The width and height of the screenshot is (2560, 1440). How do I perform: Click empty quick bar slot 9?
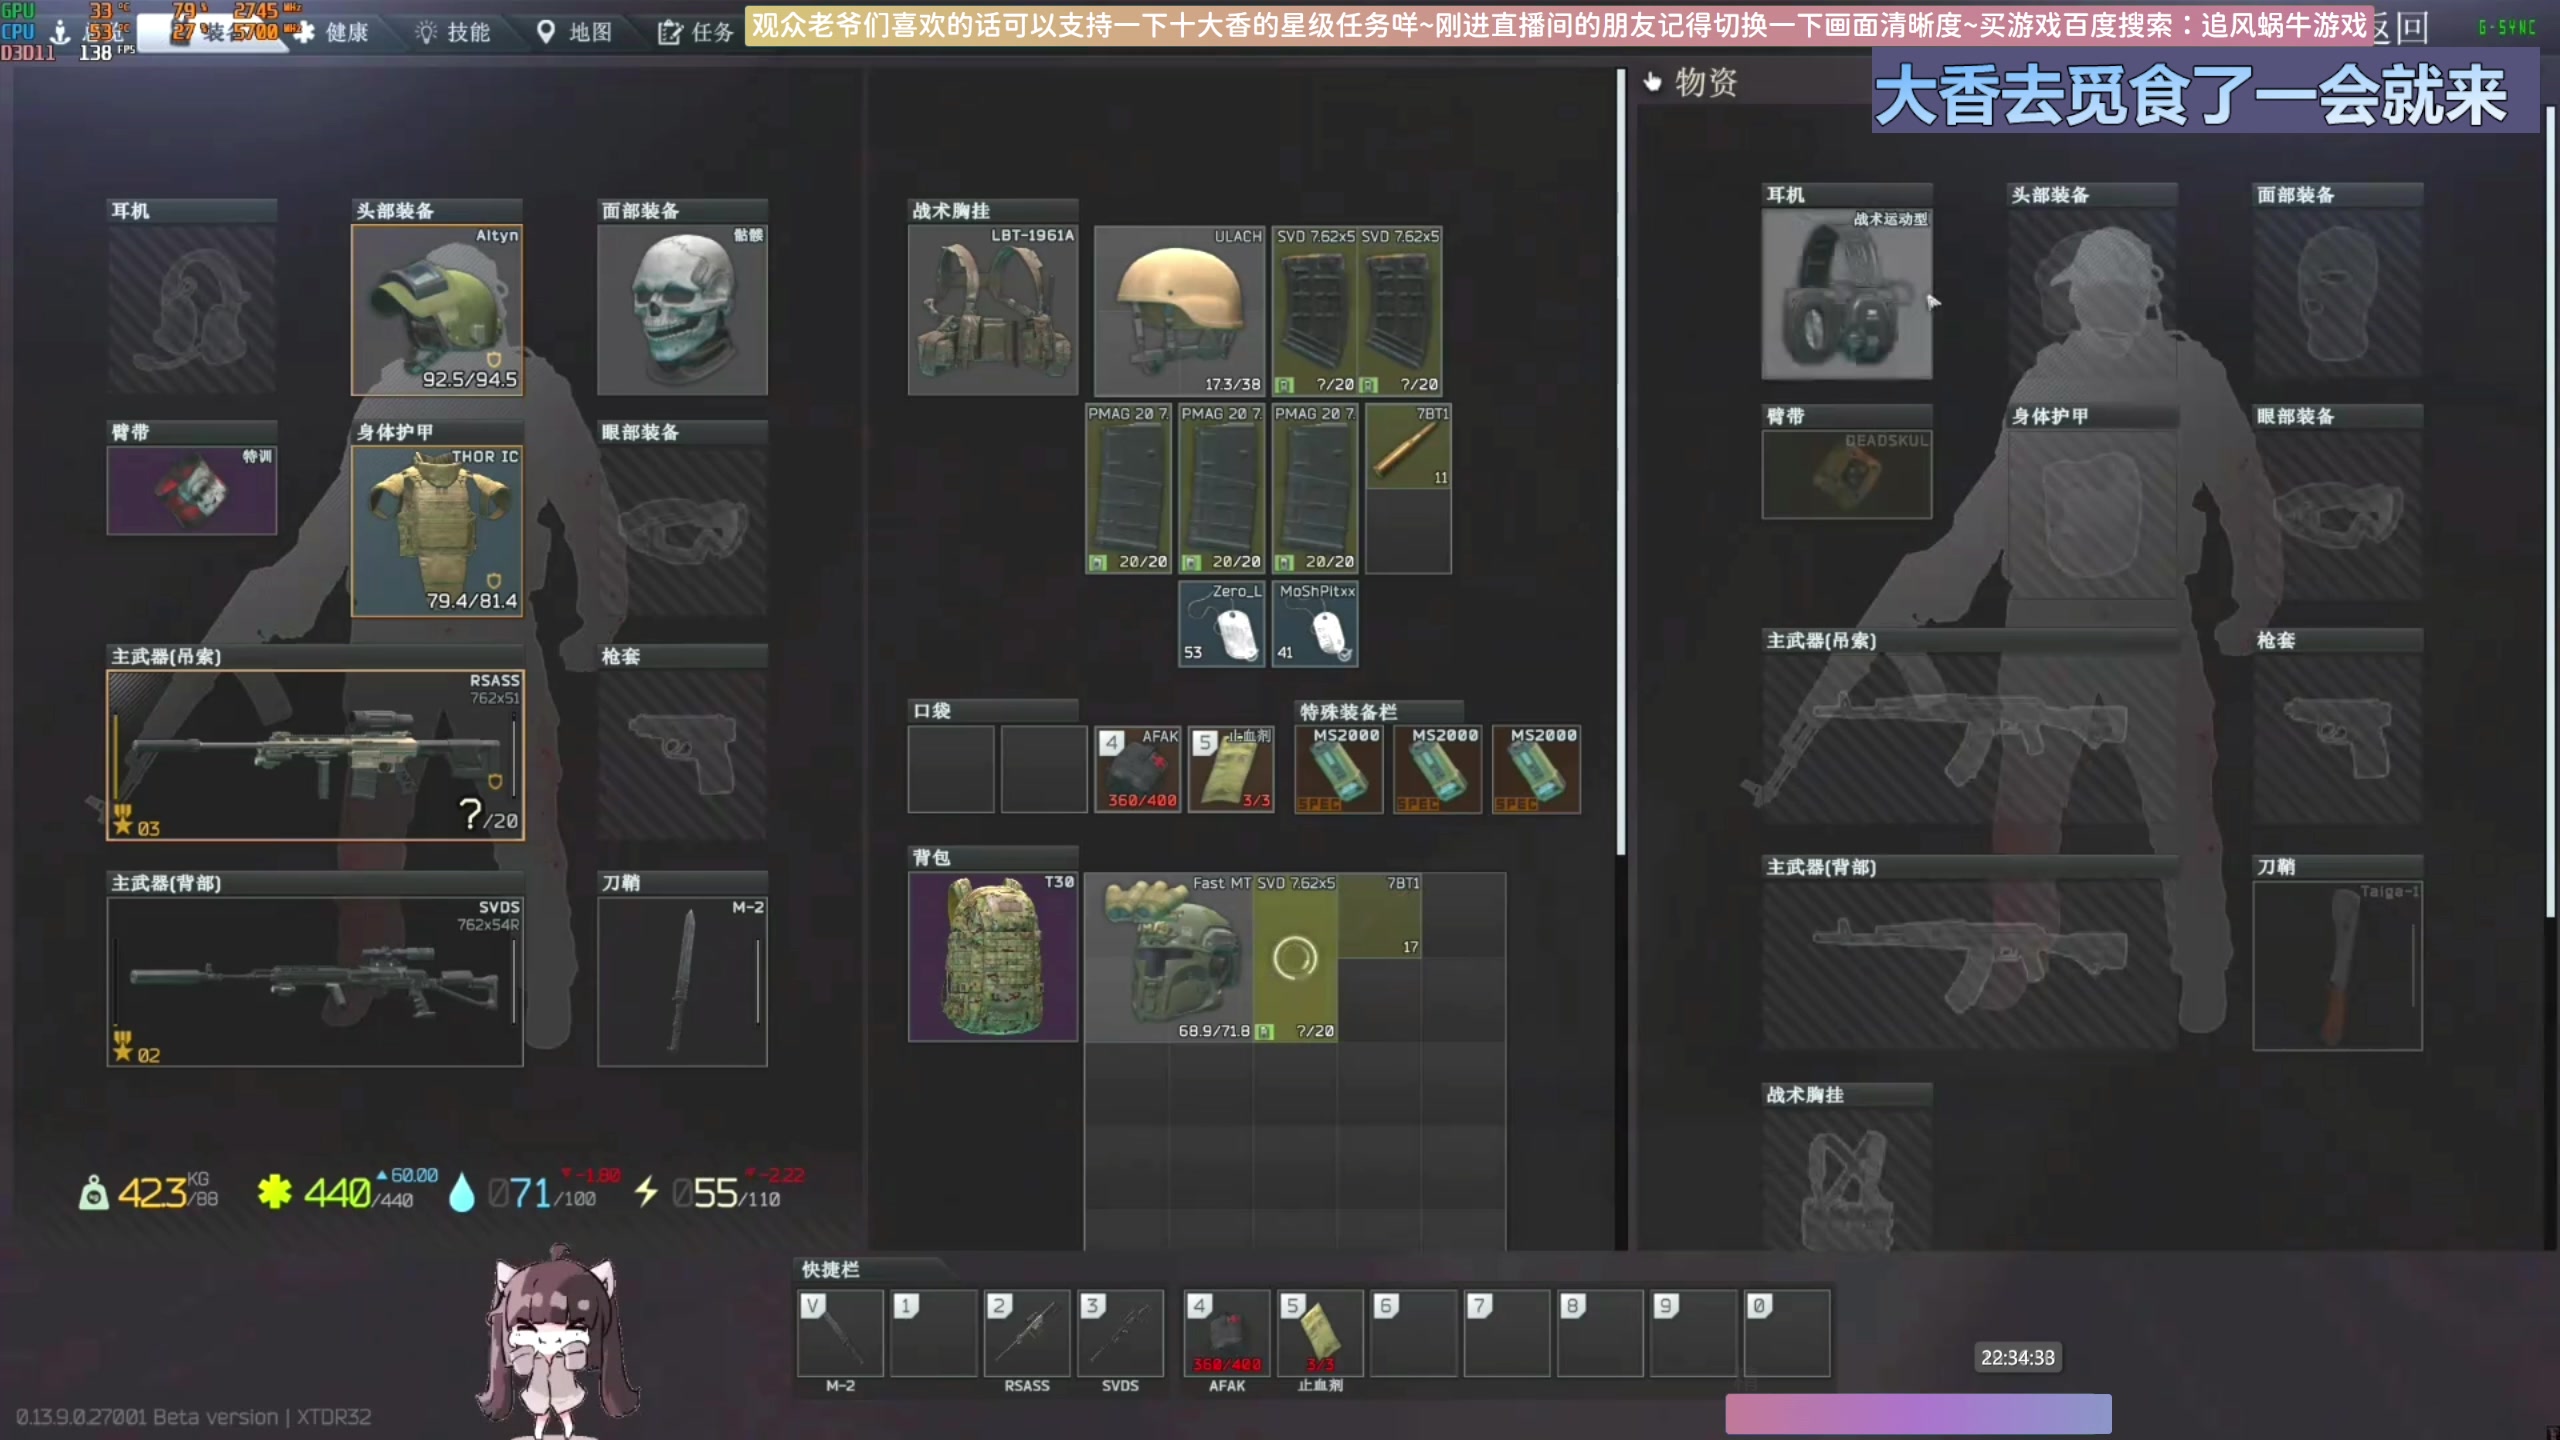point(1693,1333)
